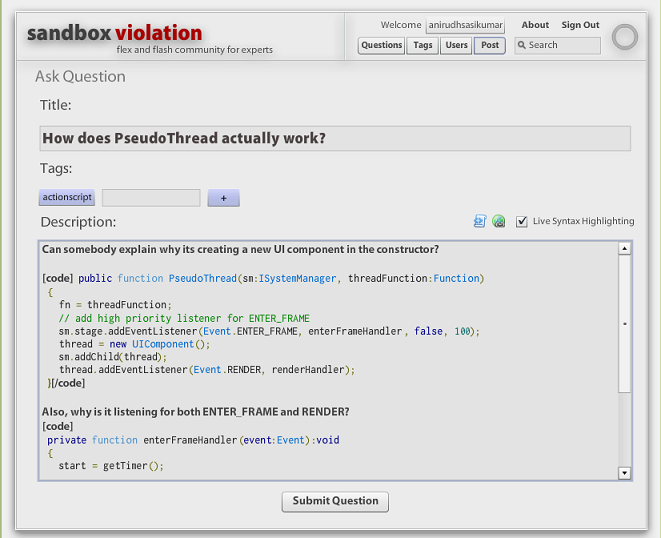Click the empty tag input field
This screenshot has width=661, height=538.
[151, 198]
